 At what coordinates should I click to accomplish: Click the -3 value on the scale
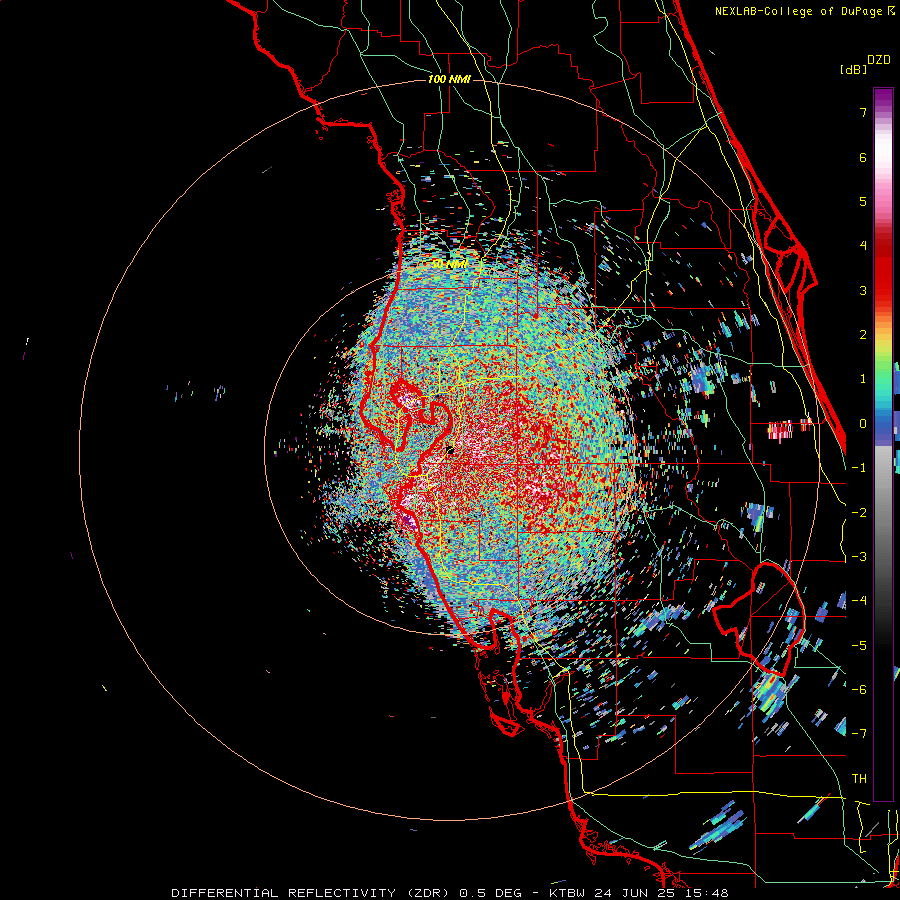[x=859, y=557]
